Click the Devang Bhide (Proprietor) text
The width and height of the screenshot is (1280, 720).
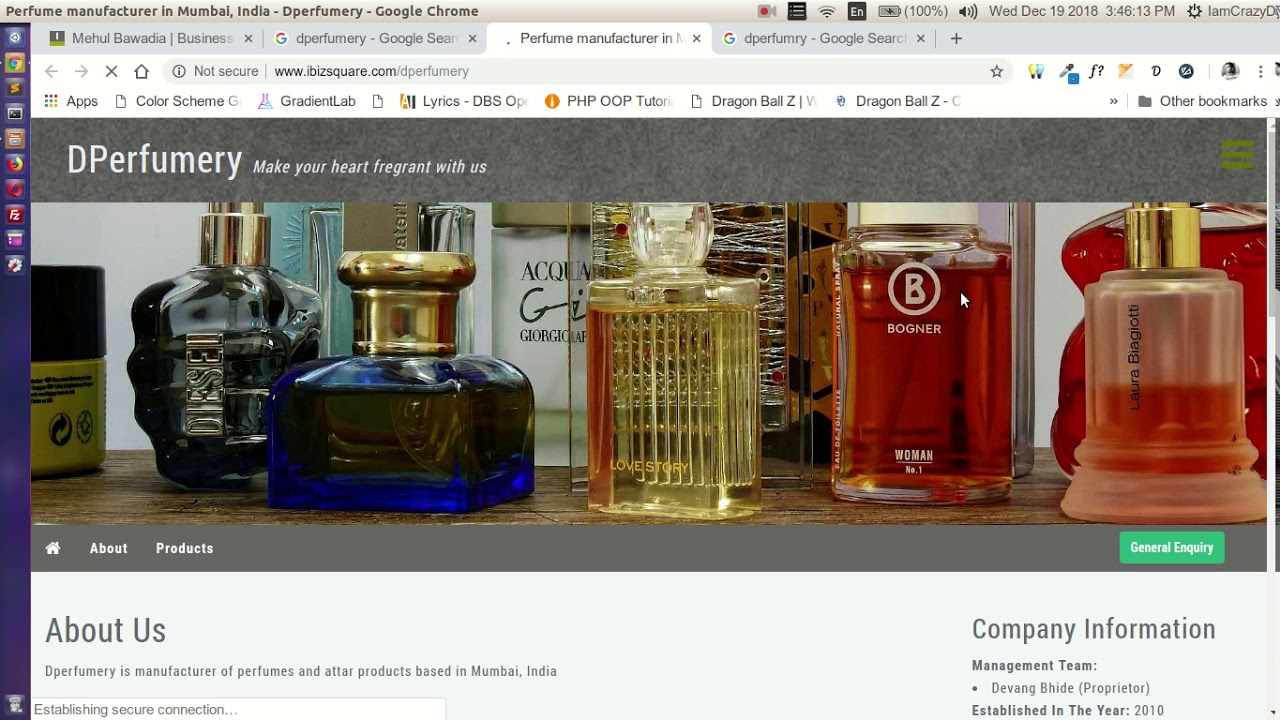pos(1070,688)
